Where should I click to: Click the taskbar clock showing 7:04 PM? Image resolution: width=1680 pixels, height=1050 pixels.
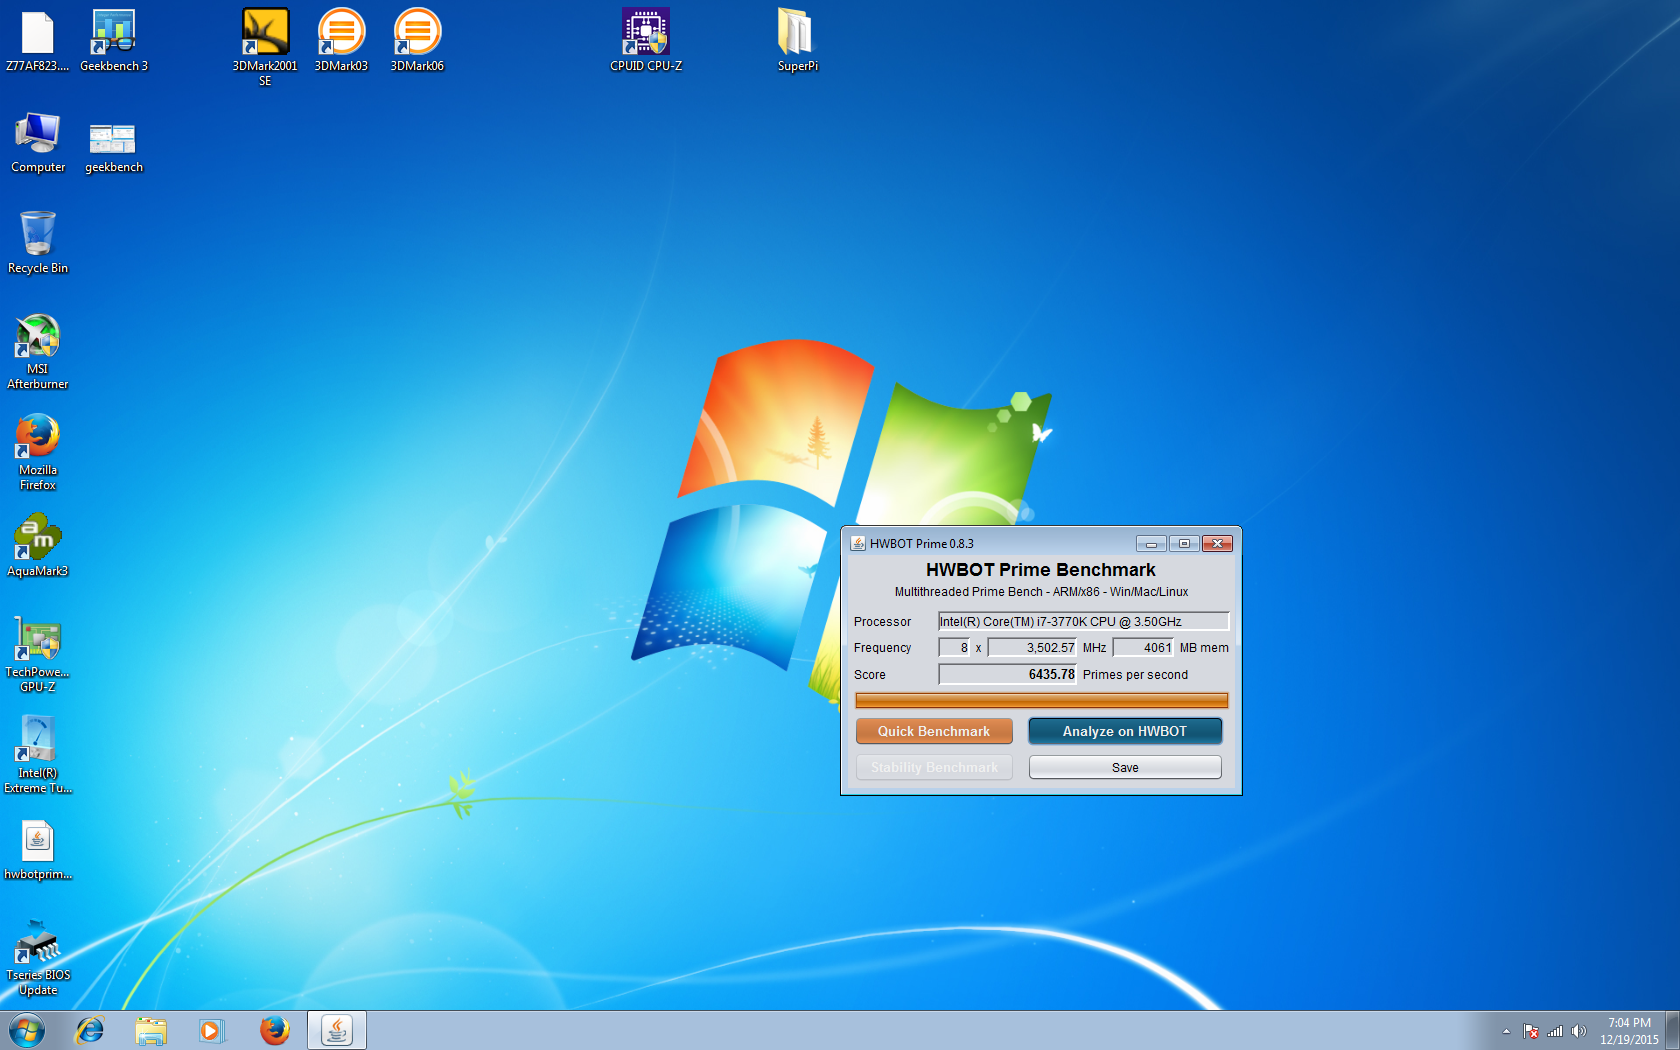pyautogui.click(x=1629, y=1031)
